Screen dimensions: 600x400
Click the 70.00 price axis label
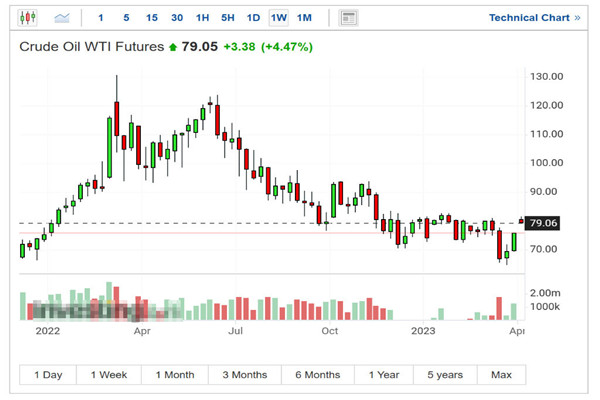(543, 249)
